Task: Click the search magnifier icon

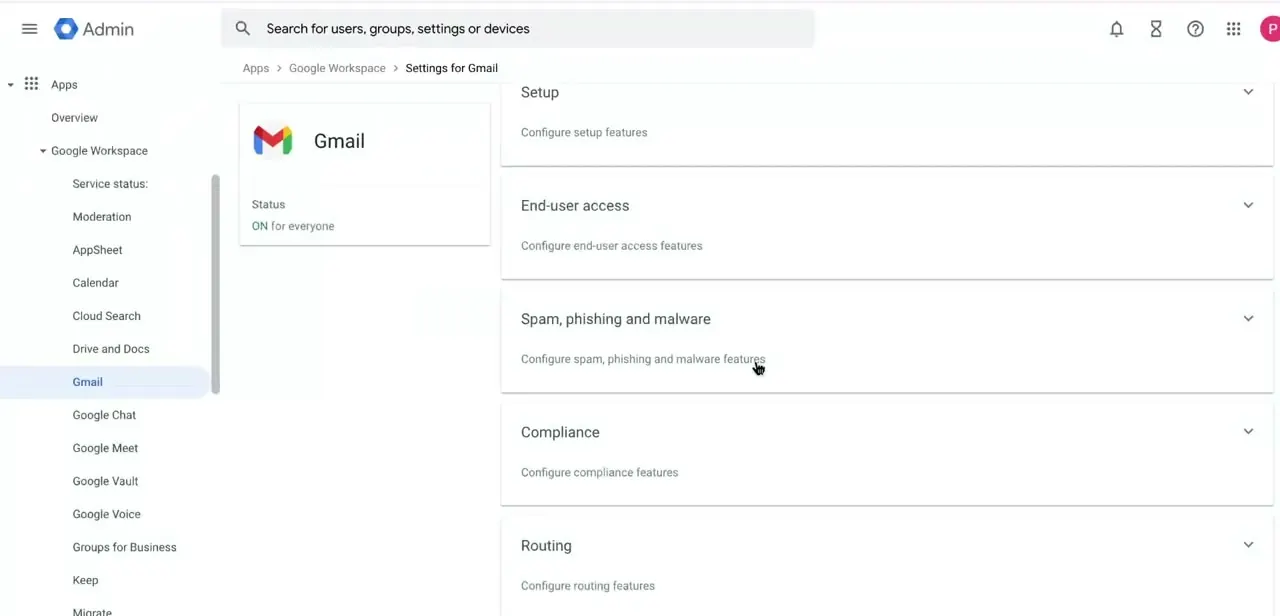Action: [x=242, y=29]
